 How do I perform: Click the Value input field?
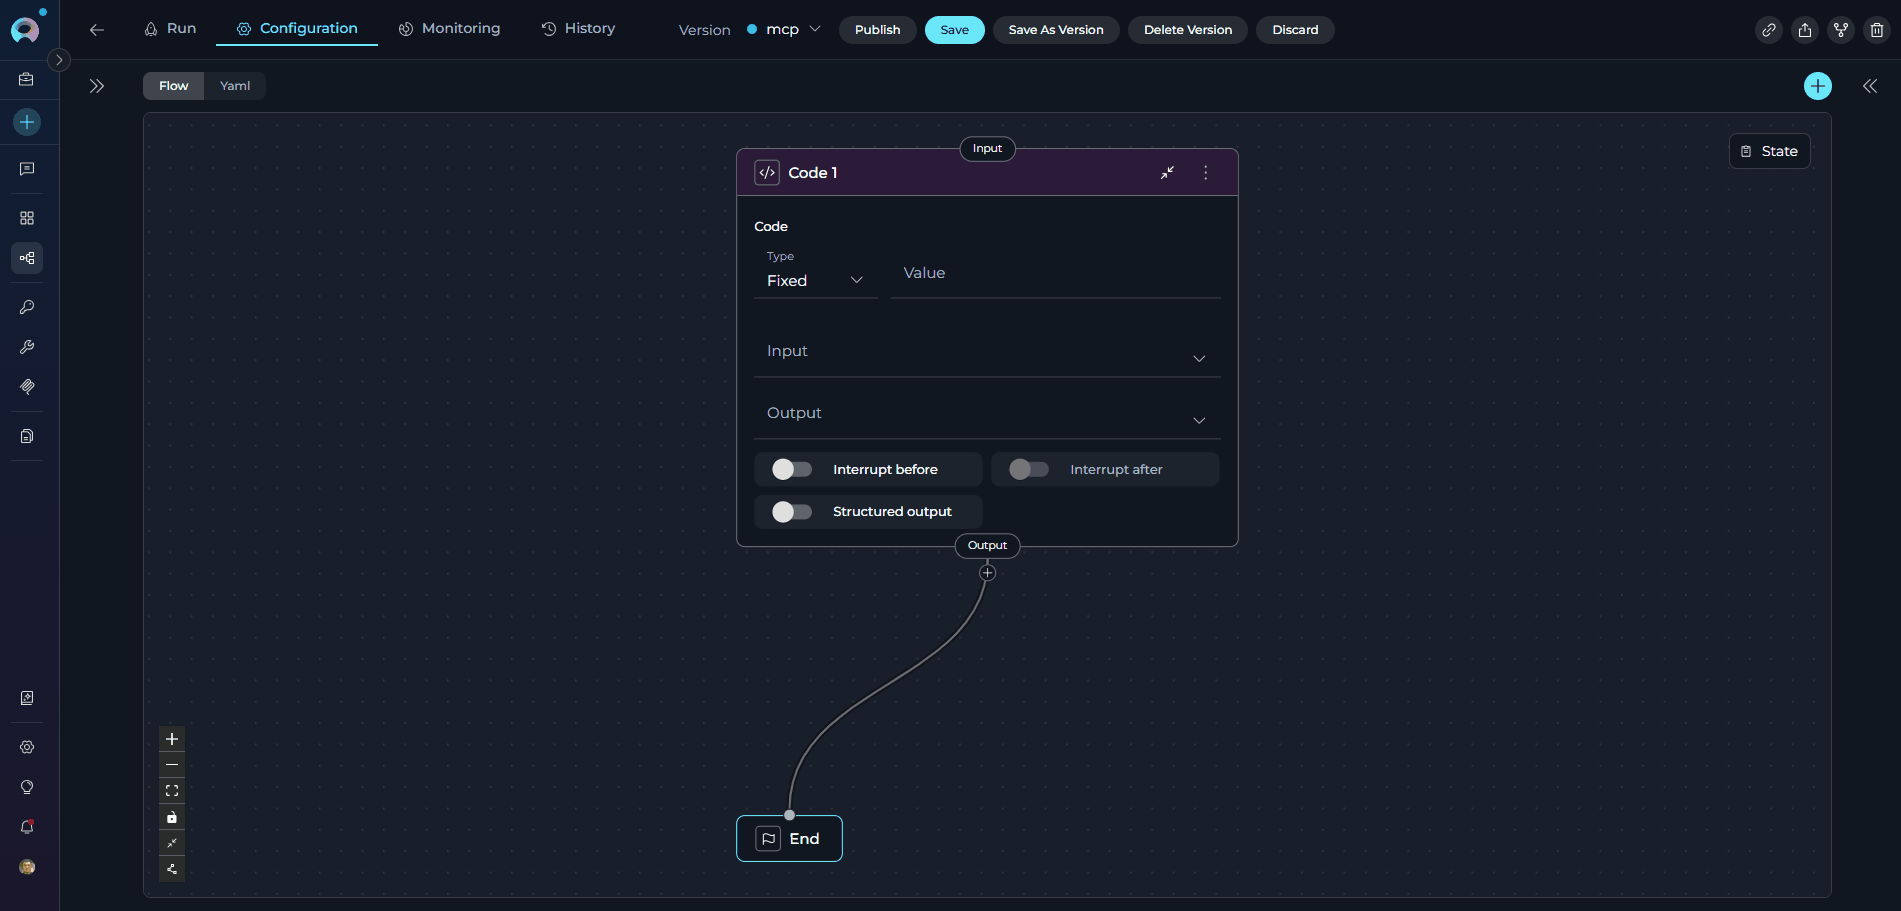(x=1055, y=274)
